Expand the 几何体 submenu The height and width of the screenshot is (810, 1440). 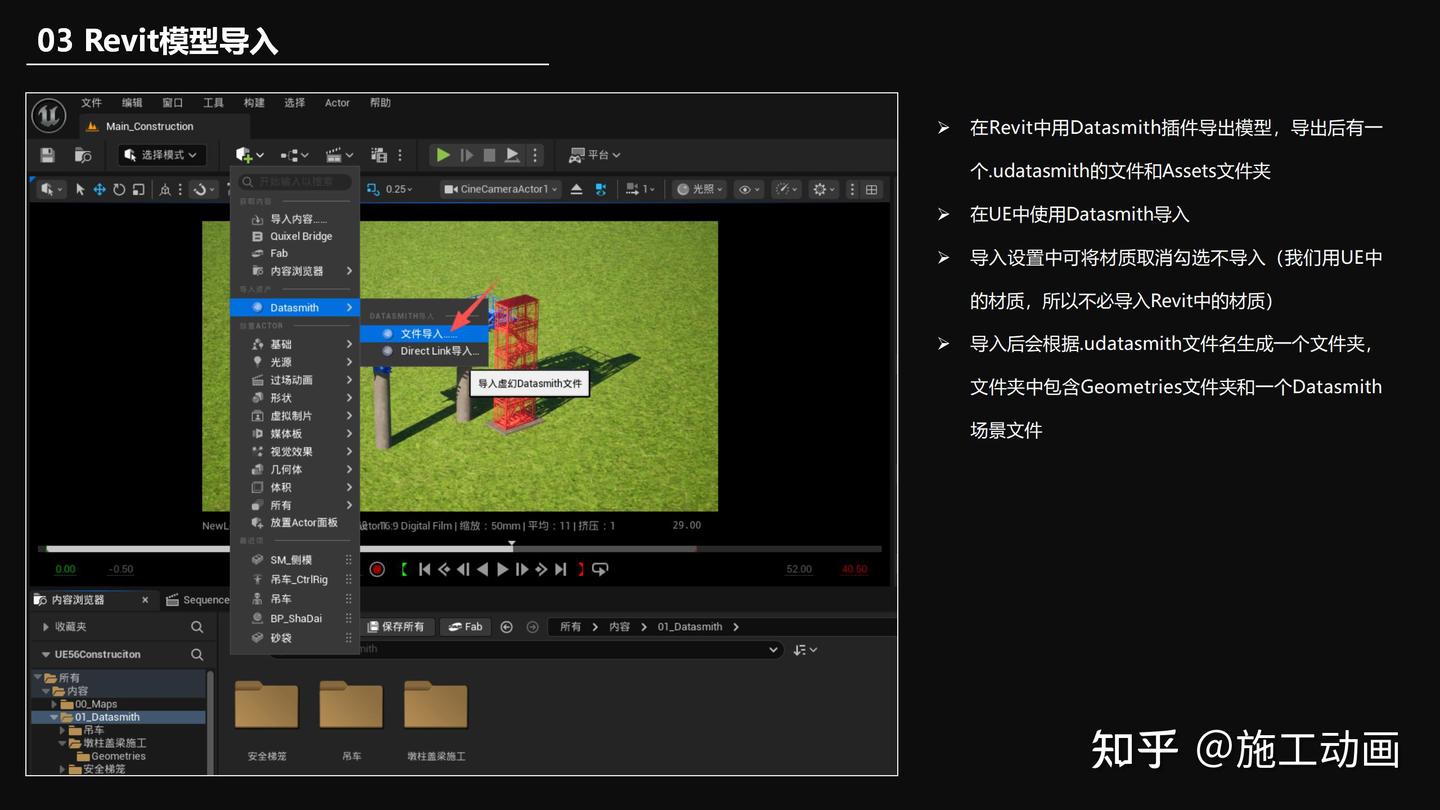294,469
